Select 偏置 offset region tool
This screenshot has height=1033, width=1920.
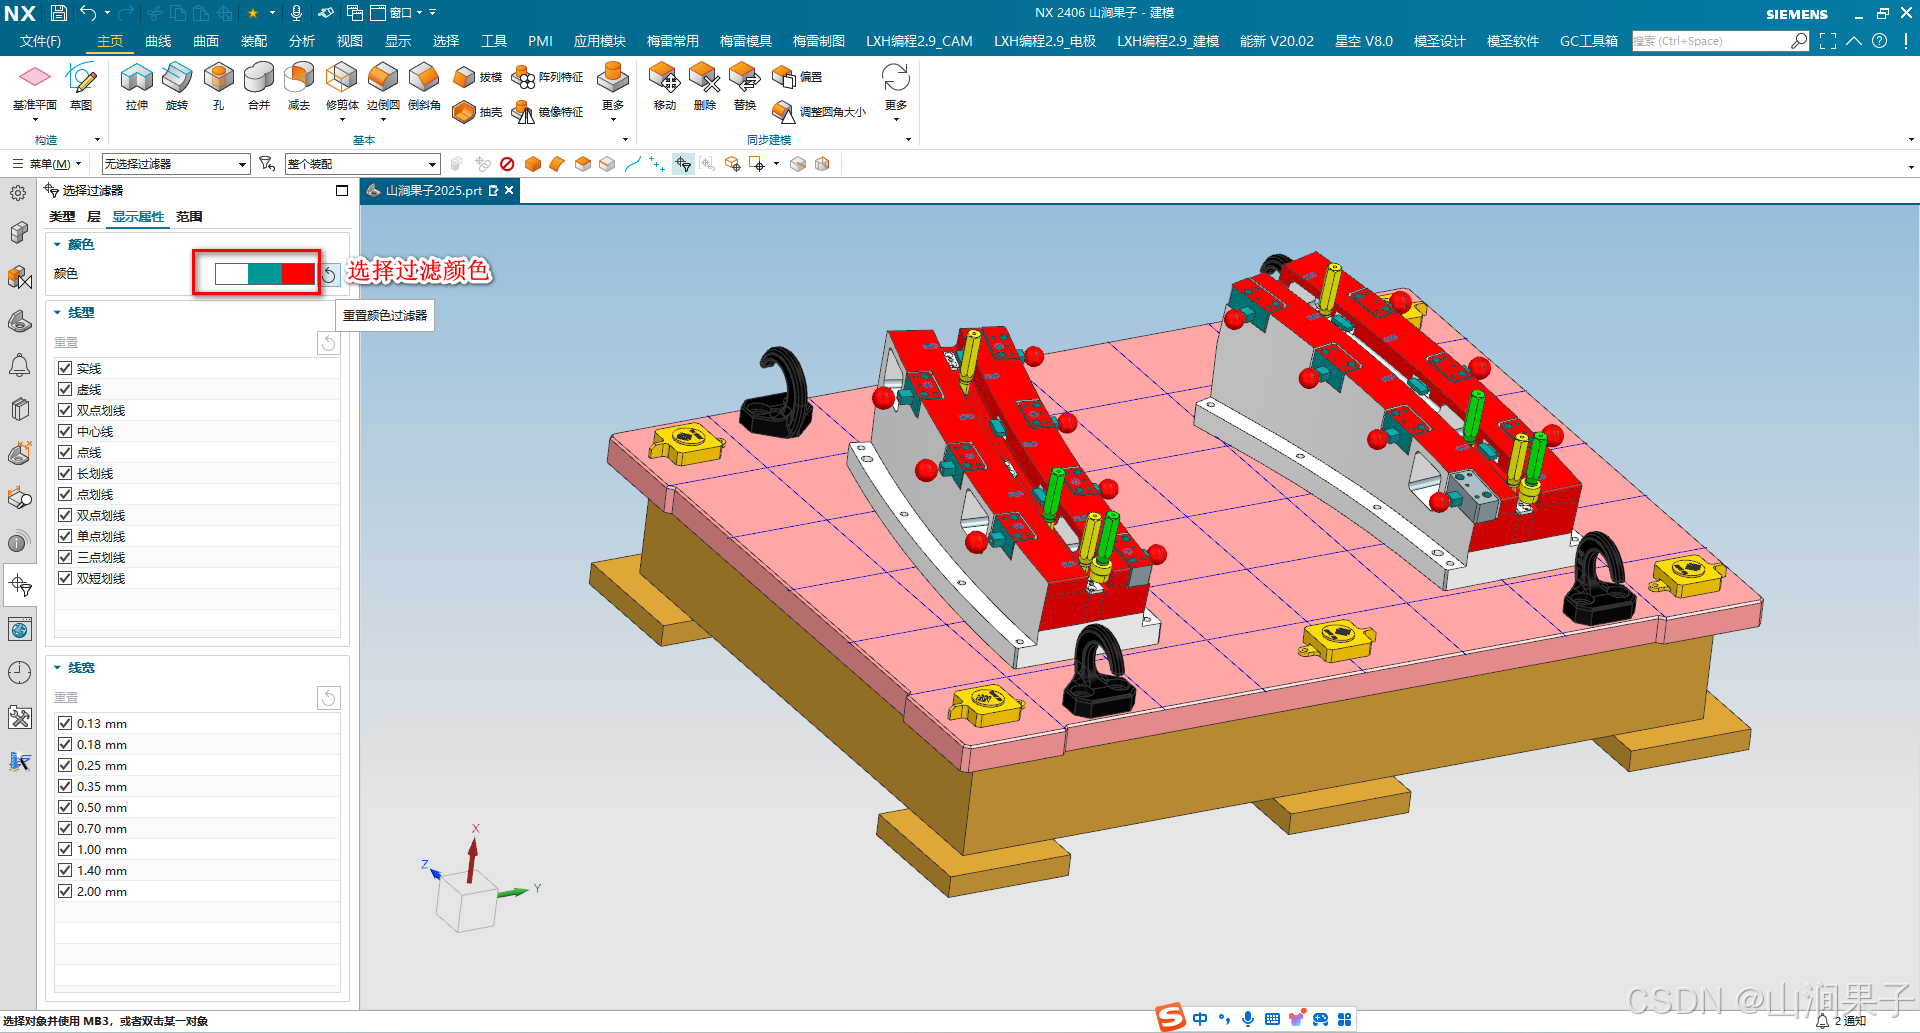pos(797,77)
